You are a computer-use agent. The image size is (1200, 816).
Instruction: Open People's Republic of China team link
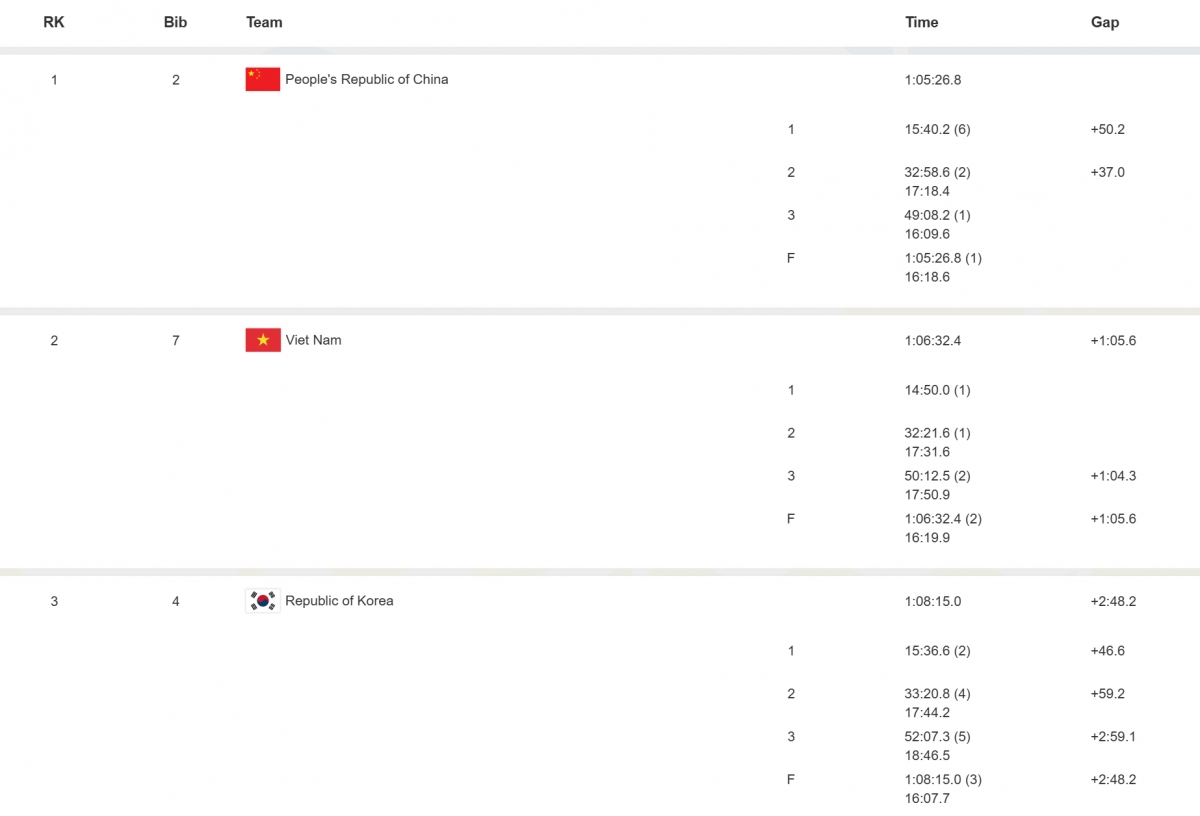tap(366, 79)
